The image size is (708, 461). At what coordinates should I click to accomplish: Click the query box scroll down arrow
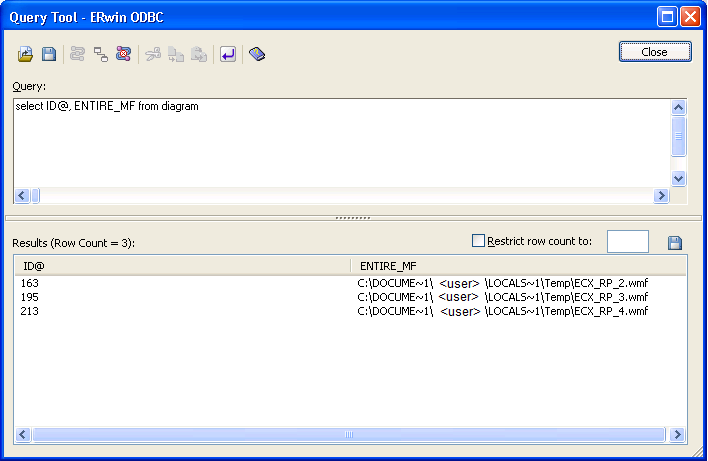pos(678,178)
